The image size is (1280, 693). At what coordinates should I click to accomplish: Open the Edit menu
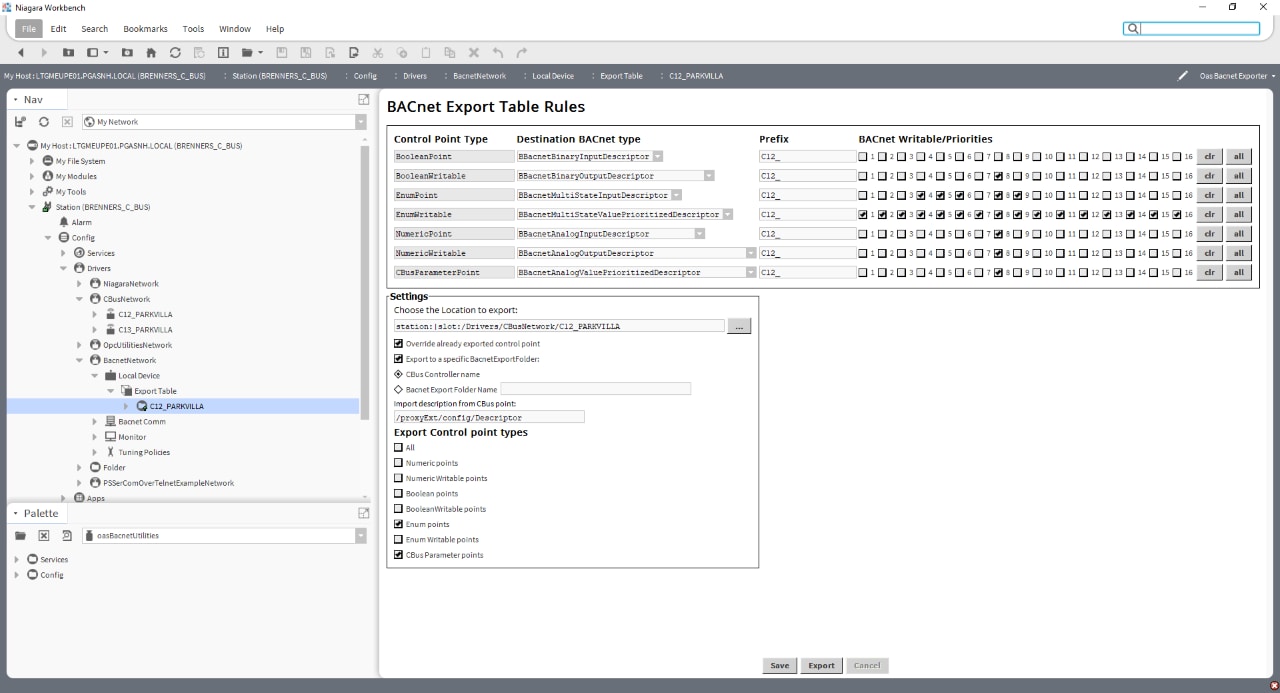[x=58, y=29]
